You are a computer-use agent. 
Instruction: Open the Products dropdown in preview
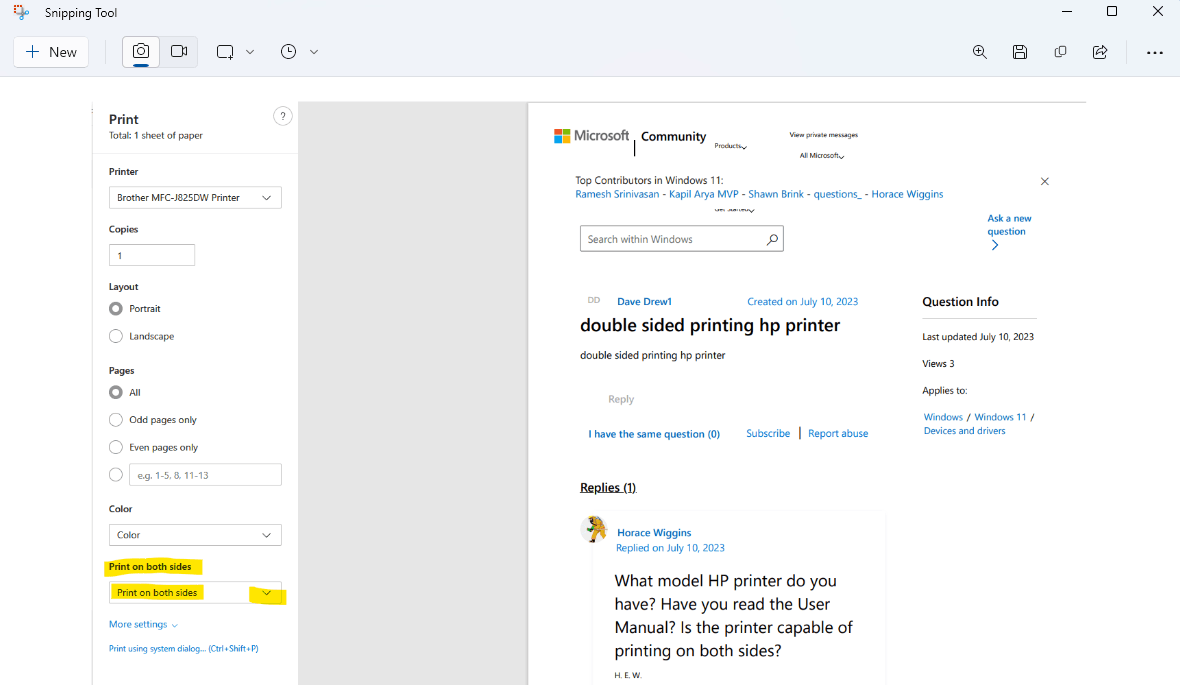click(x=731, y=146)
